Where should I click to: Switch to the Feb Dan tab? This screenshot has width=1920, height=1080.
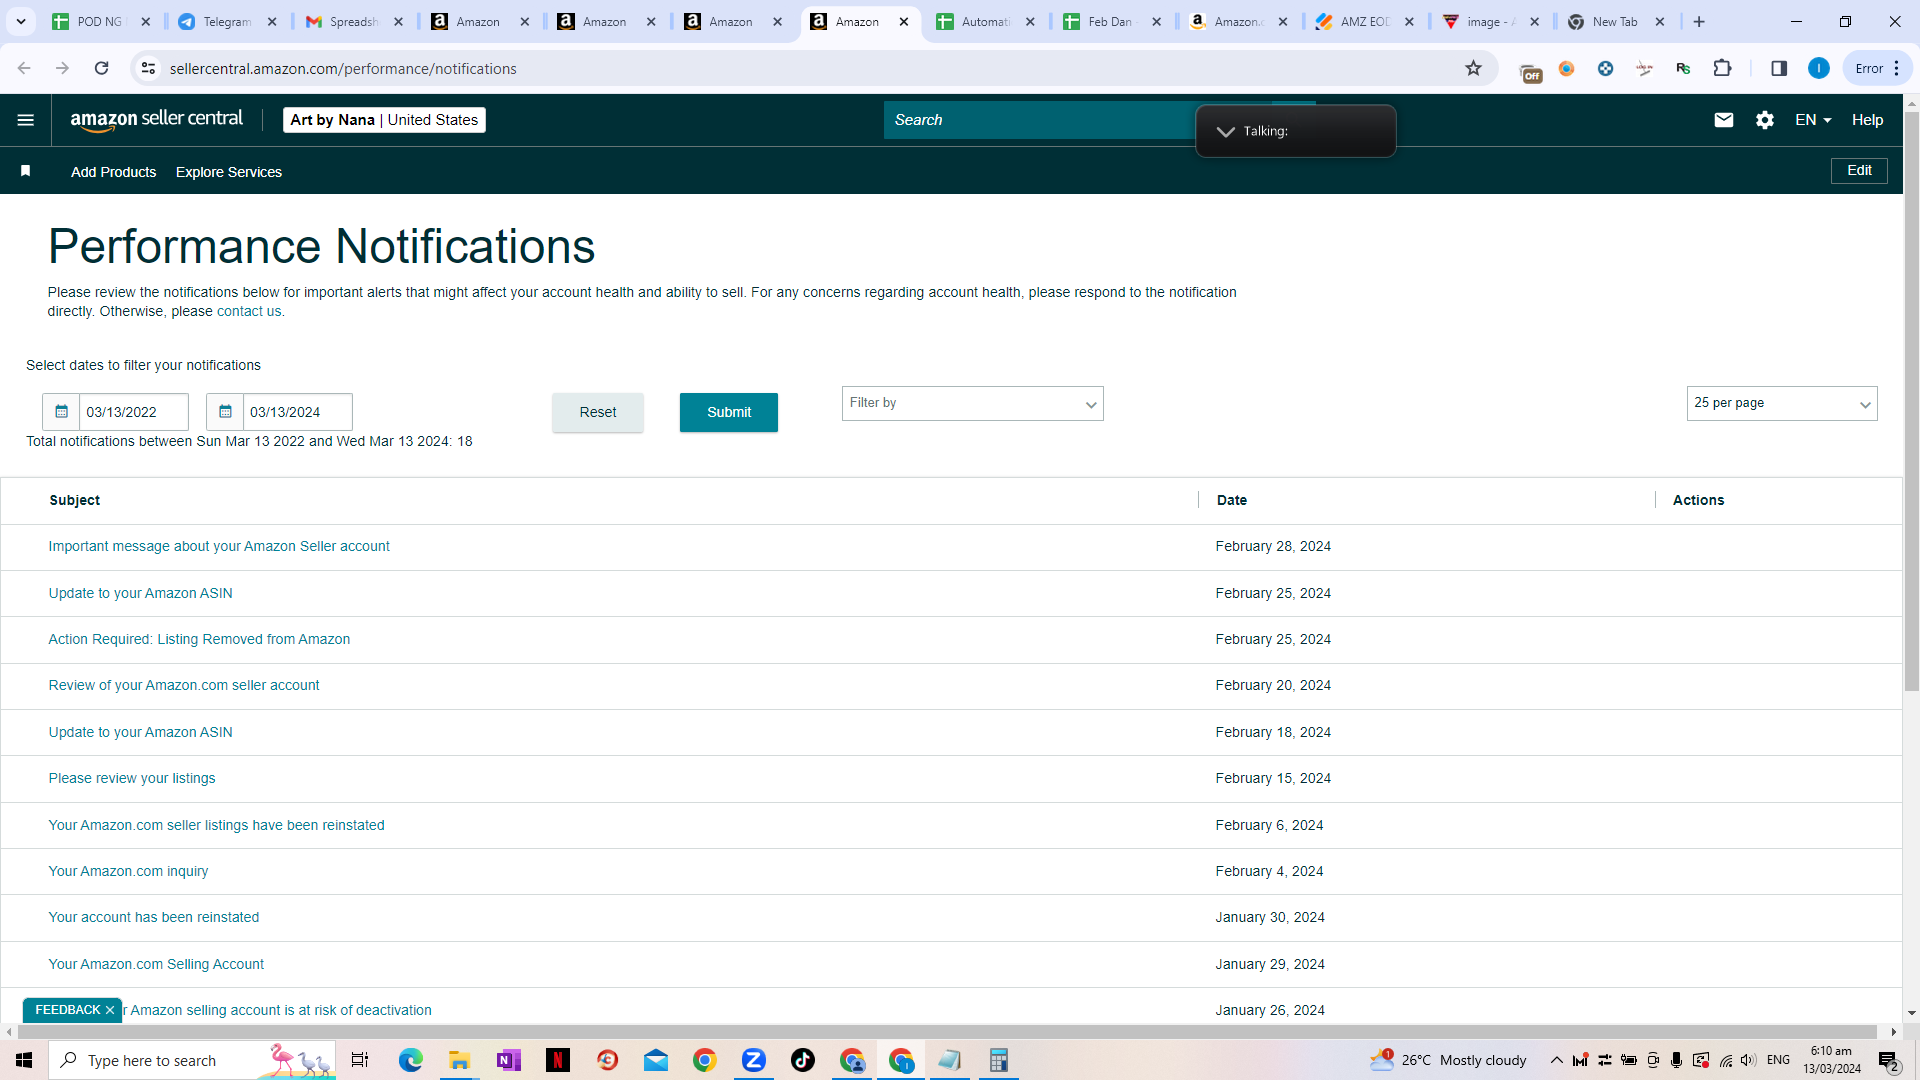coord(1112,21)
